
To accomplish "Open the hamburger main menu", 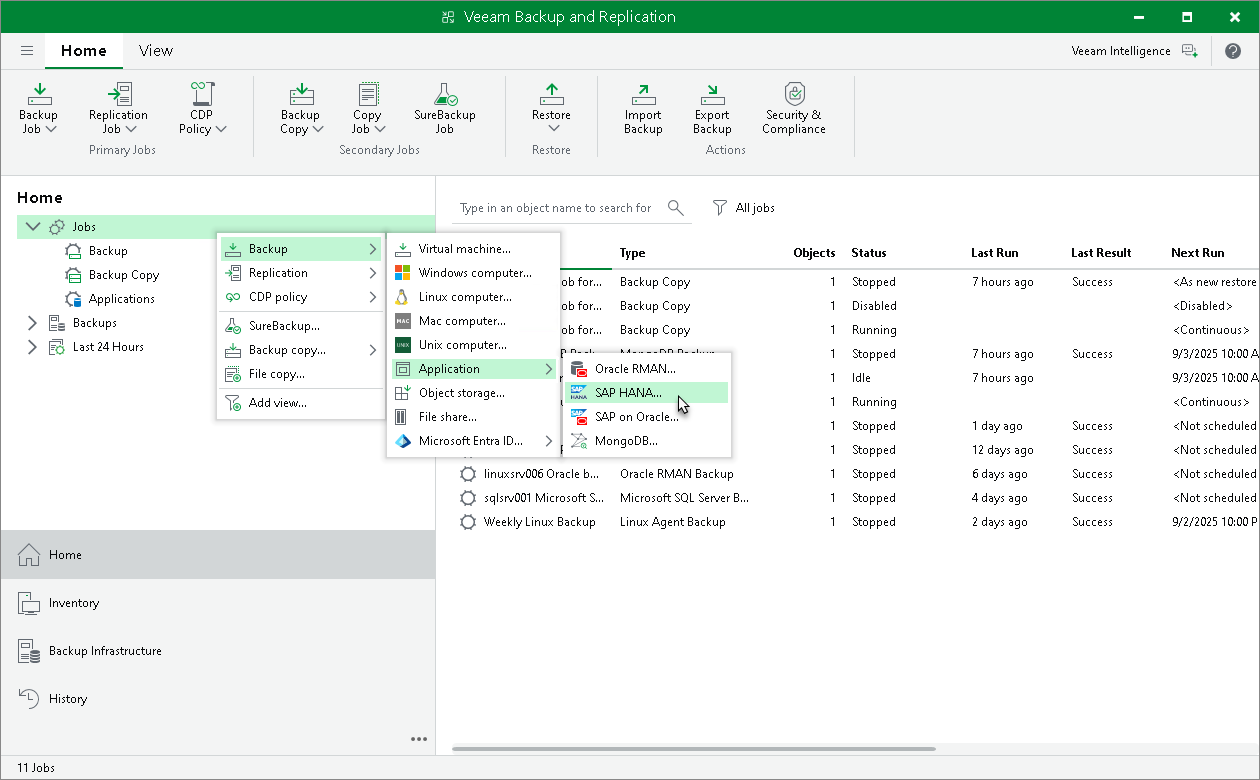I will [27, 51].
